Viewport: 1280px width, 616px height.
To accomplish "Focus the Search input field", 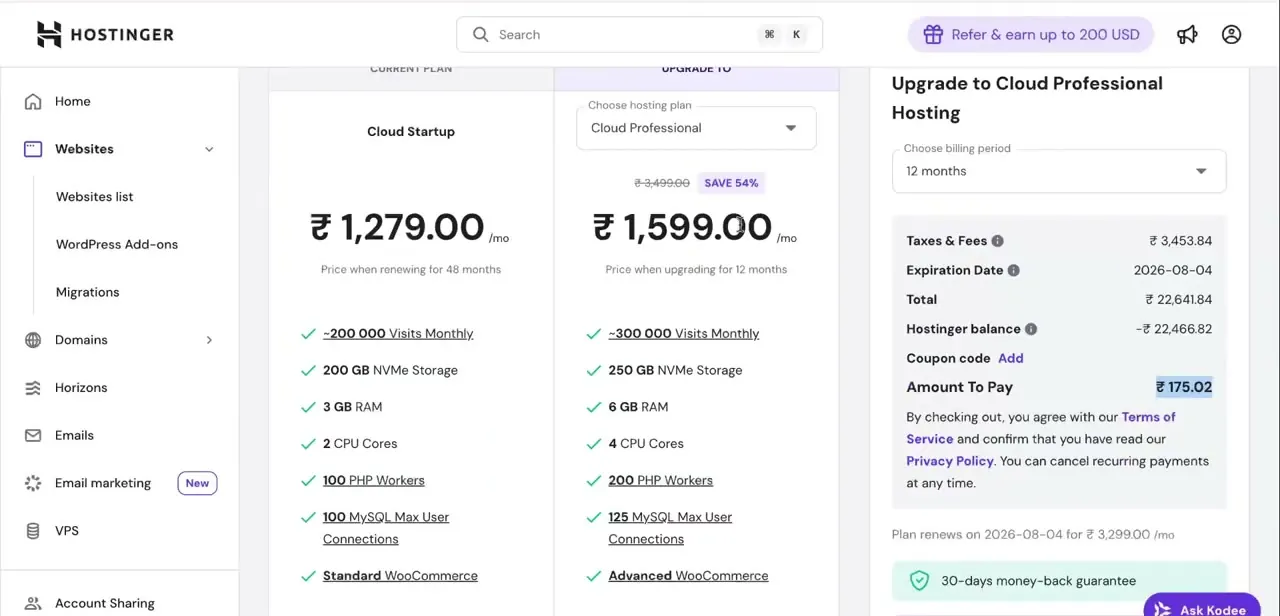I will tap(639, 34).
